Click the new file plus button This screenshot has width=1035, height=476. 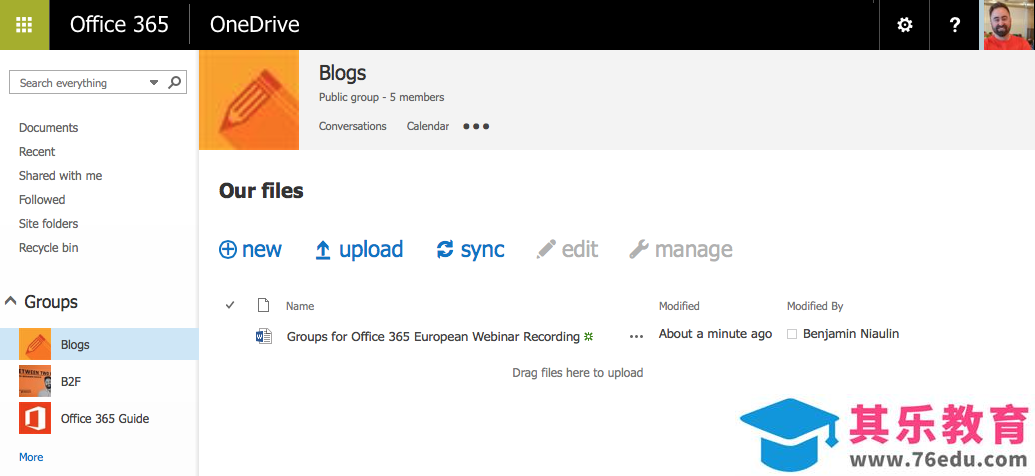[250, 249]
